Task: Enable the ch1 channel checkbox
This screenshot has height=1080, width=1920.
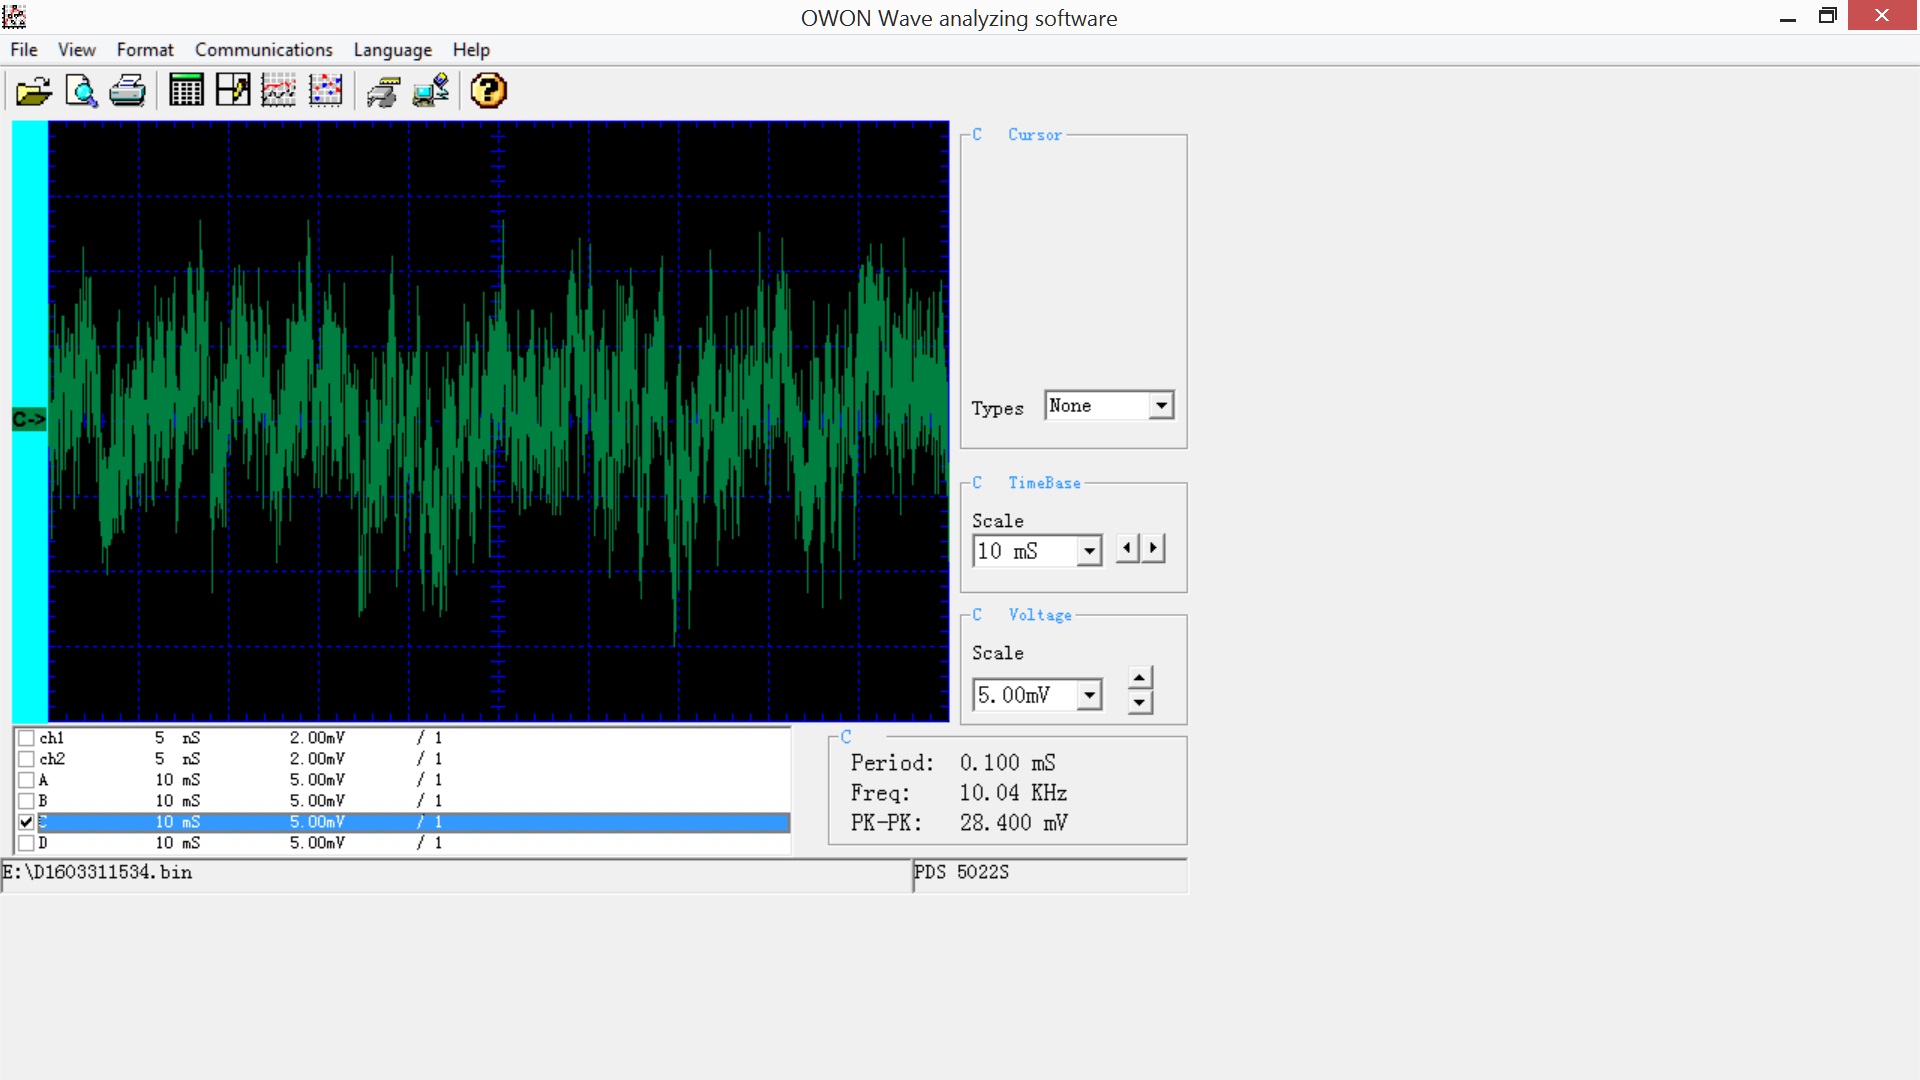Action: [27, 738]
